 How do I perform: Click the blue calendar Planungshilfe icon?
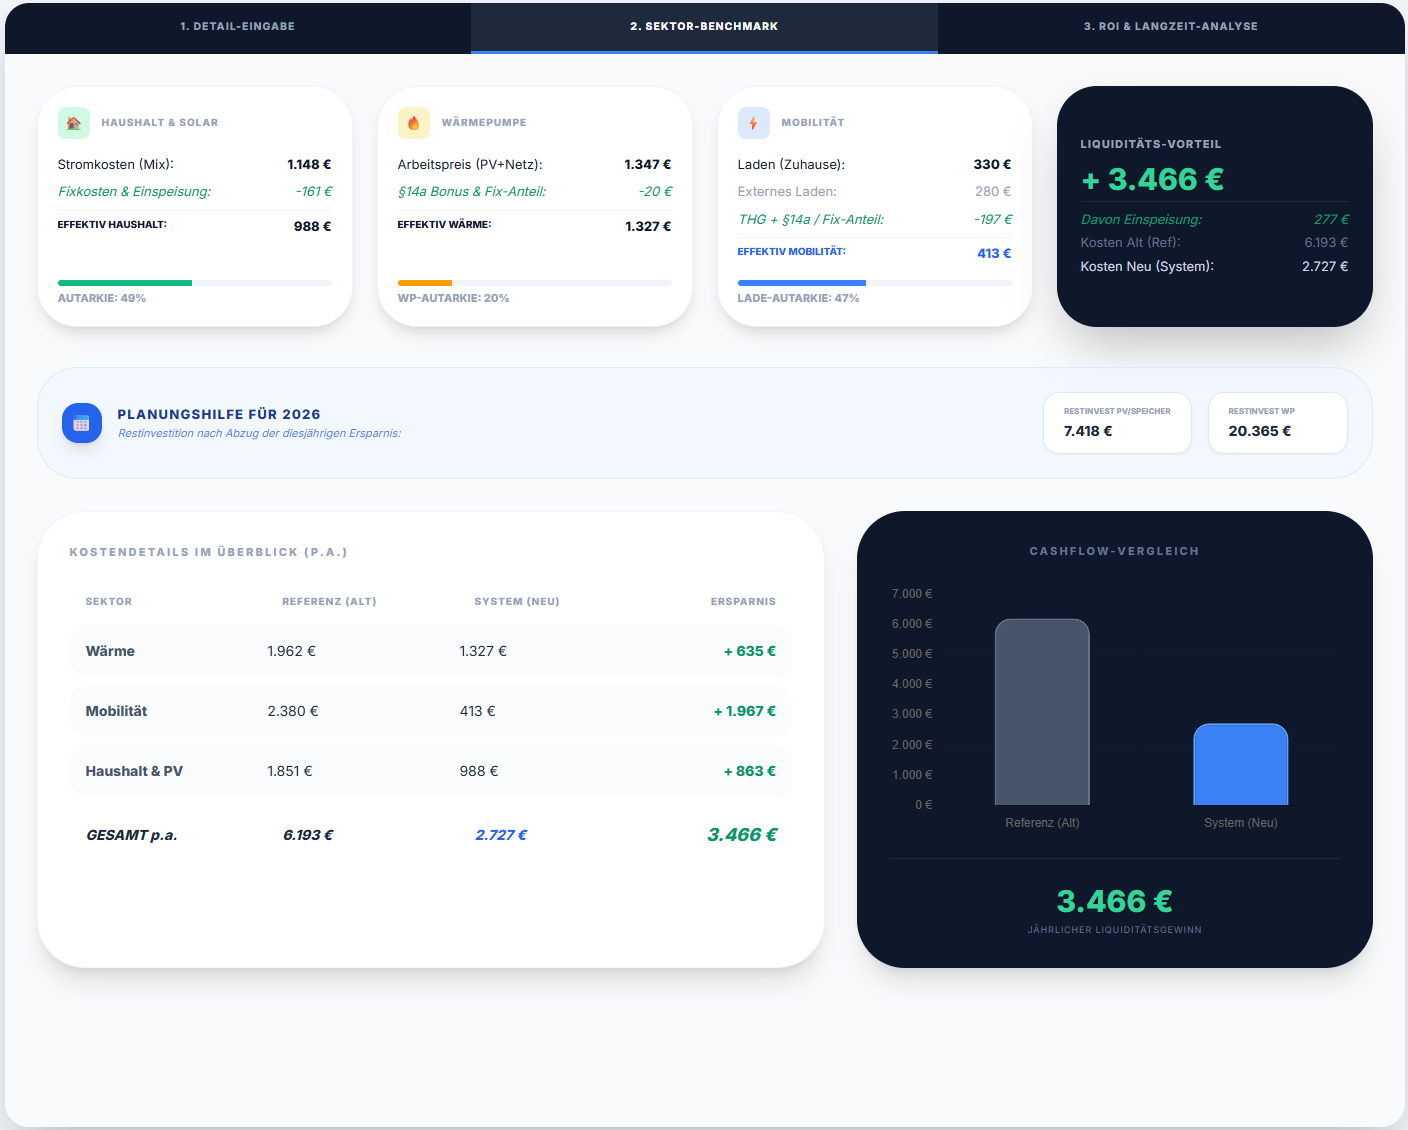82,423
